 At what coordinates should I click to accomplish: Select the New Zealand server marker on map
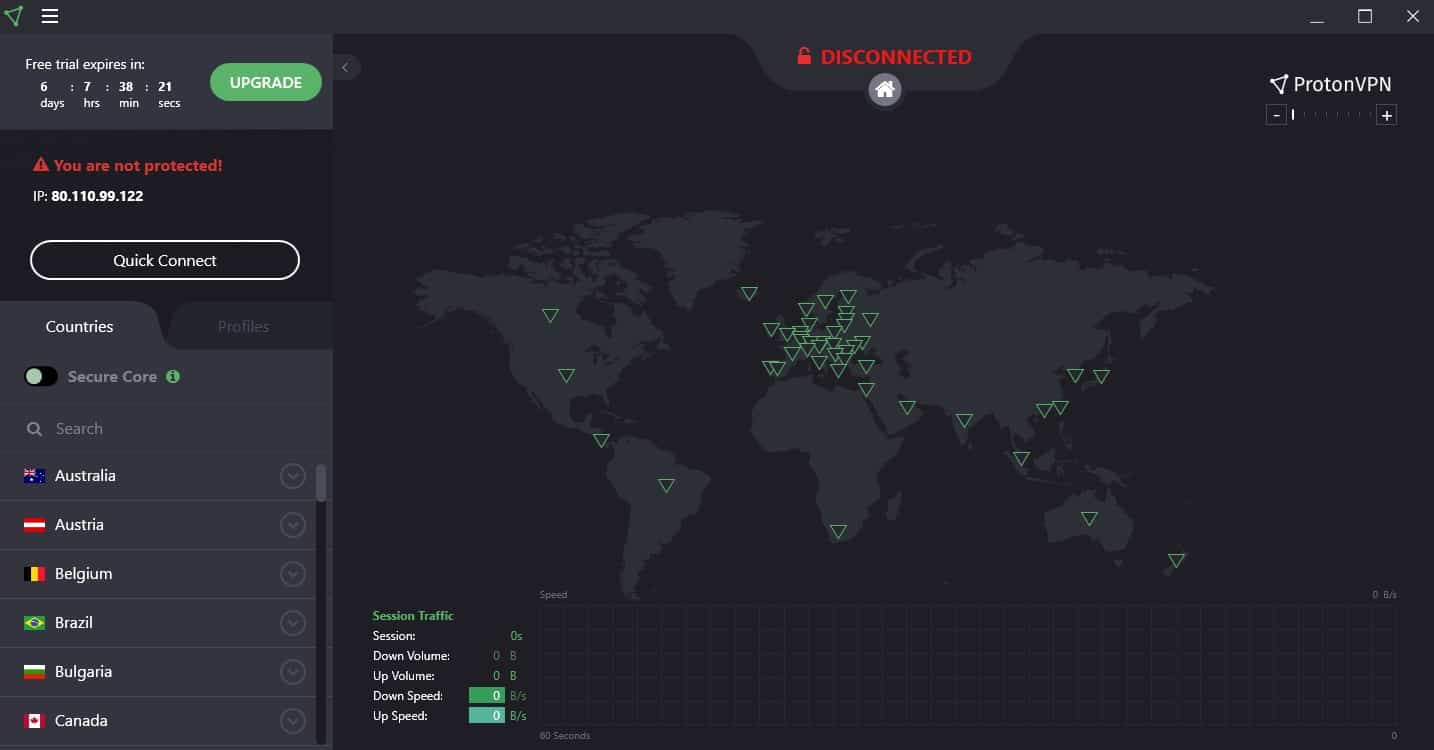(x=1177, y=560)
